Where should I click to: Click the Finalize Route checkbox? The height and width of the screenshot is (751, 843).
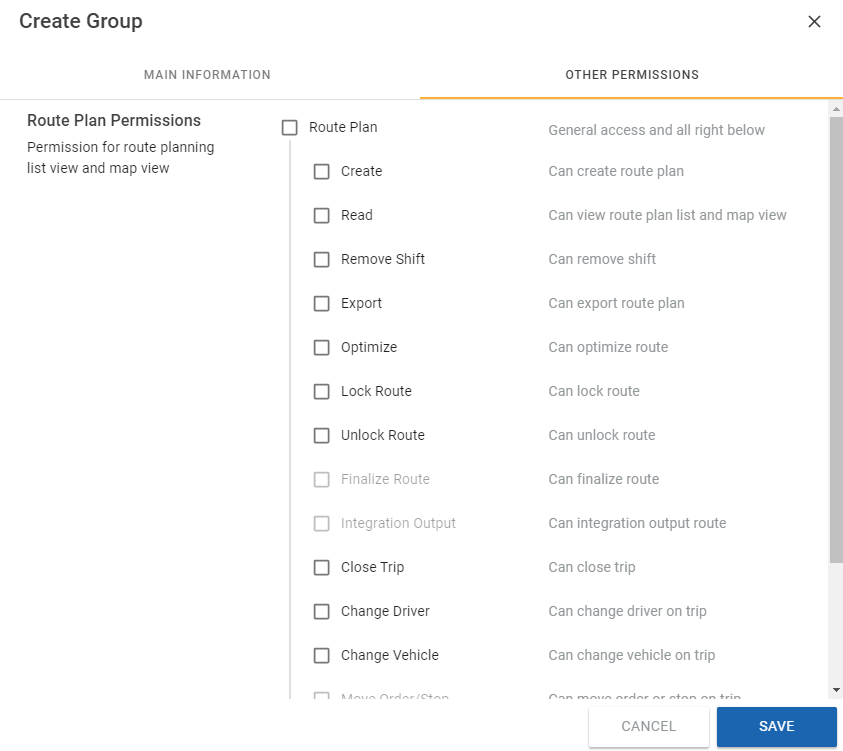tap(322, 480)
